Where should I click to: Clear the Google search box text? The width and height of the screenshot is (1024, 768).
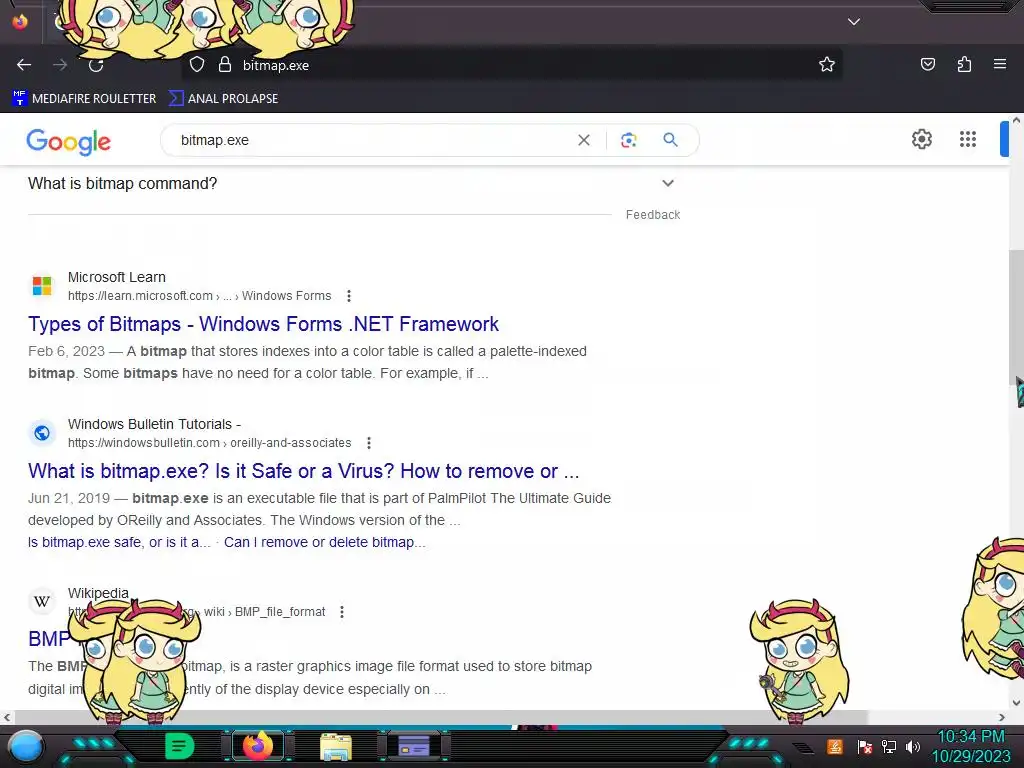tap(584, 140)
